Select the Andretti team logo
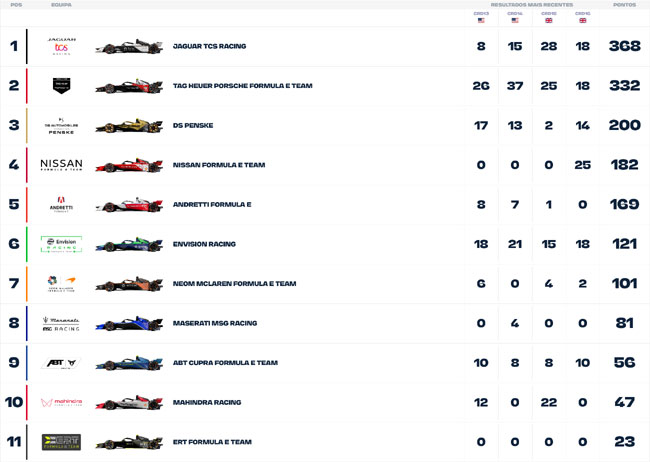 point(61,204)
